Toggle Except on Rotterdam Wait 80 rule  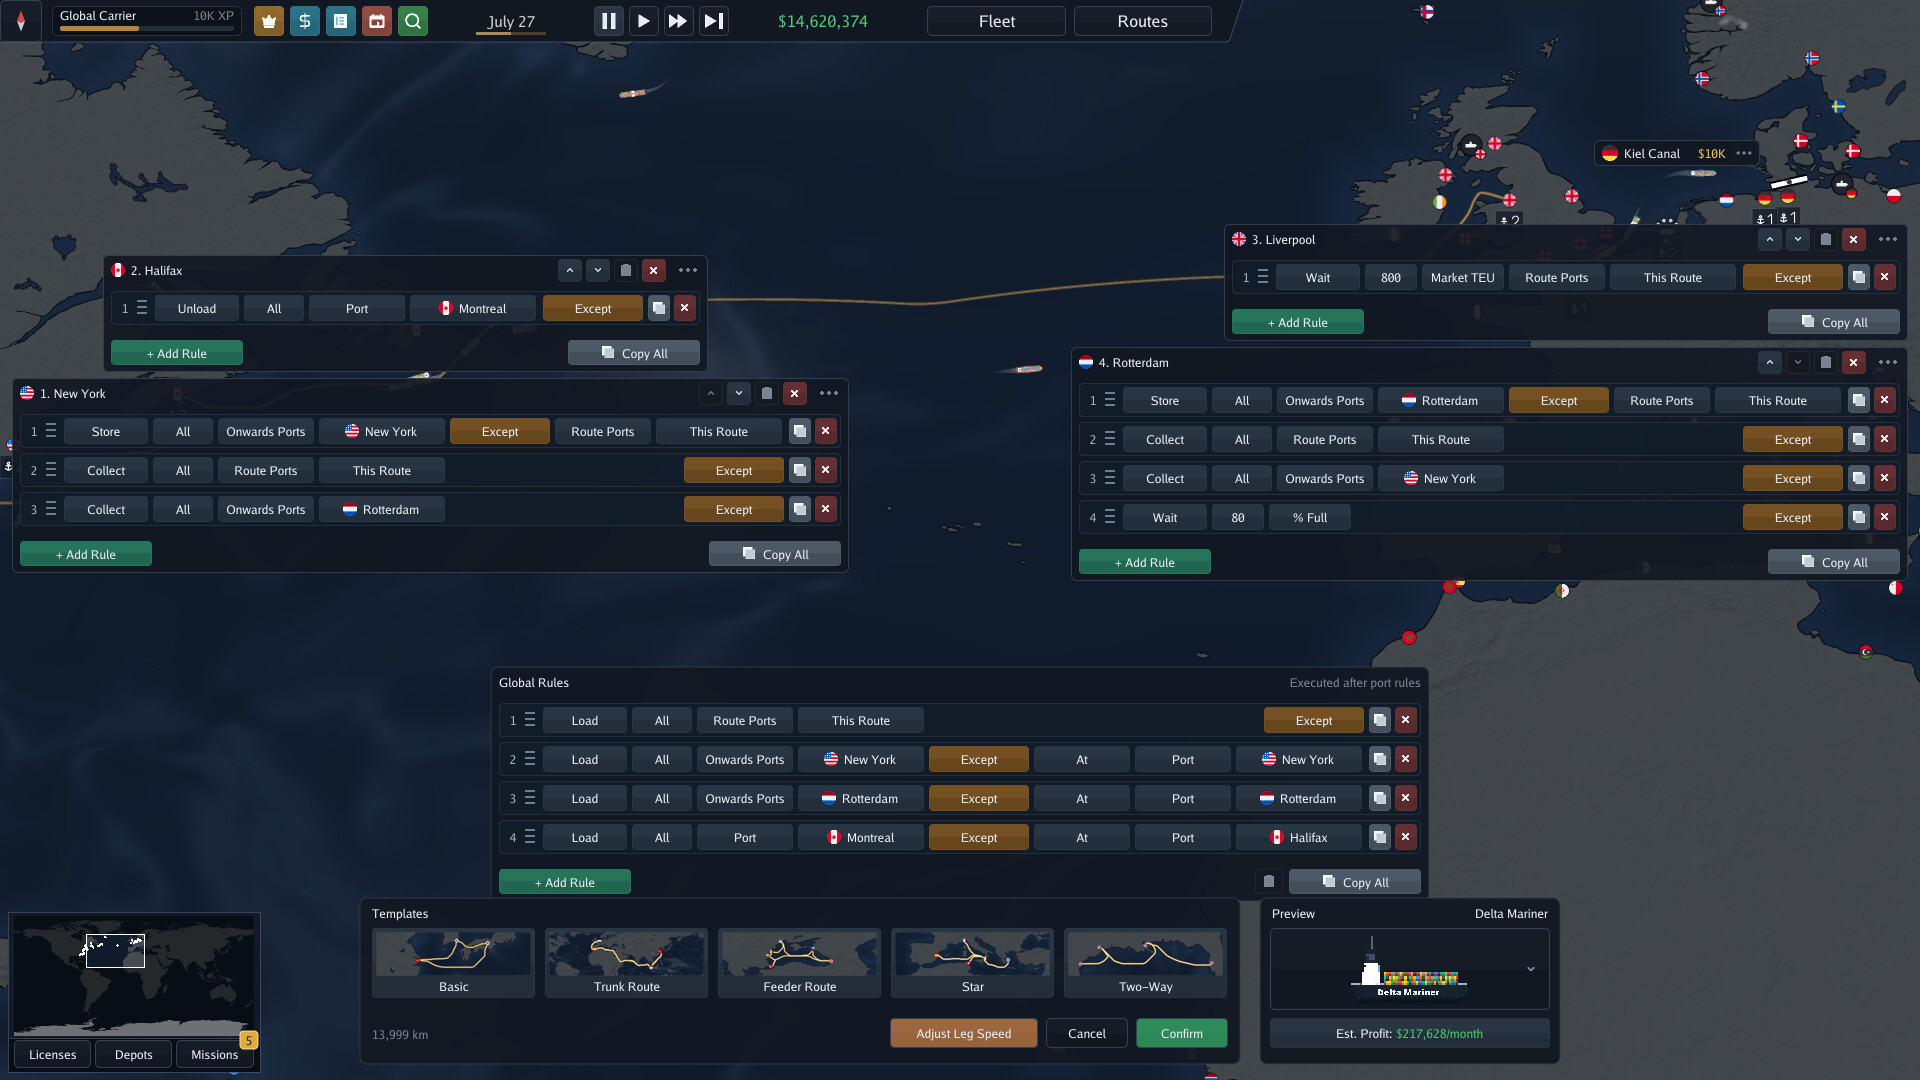point(1793,517)
